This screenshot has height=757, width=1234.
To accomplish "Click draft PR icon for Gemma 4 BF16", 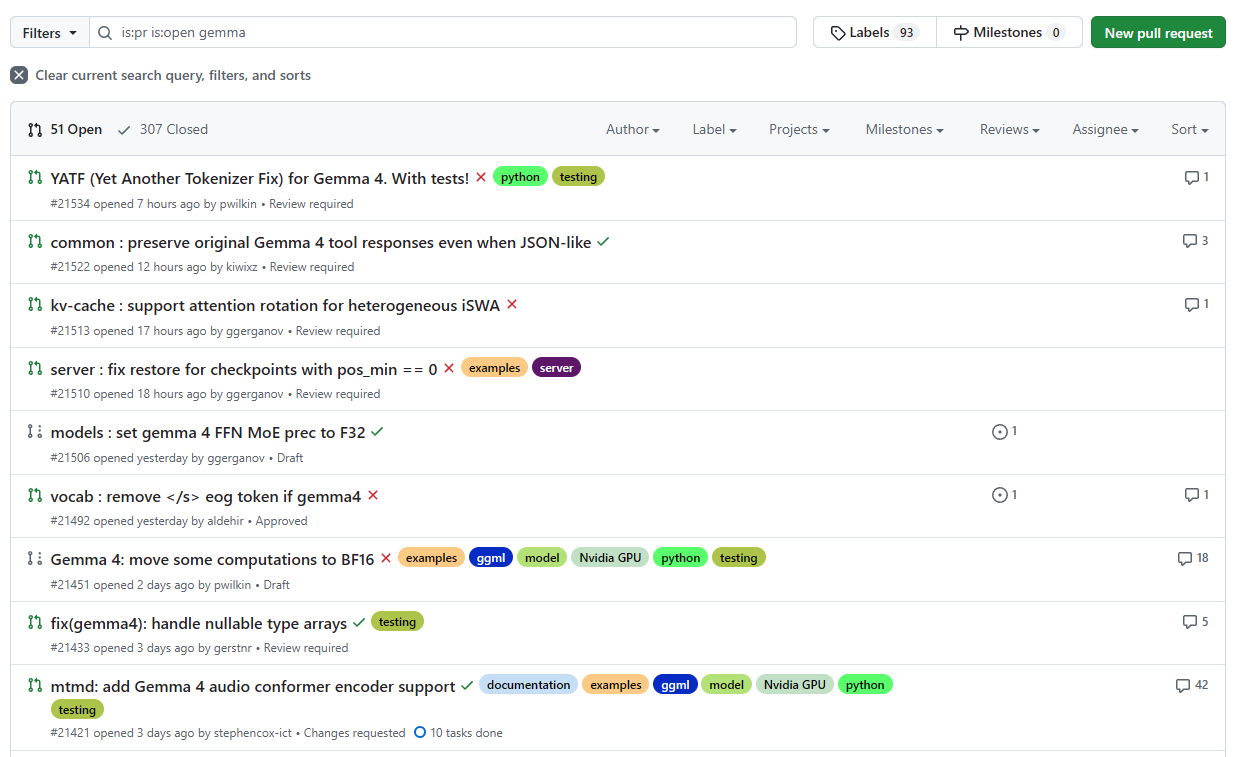I will 35,558.
